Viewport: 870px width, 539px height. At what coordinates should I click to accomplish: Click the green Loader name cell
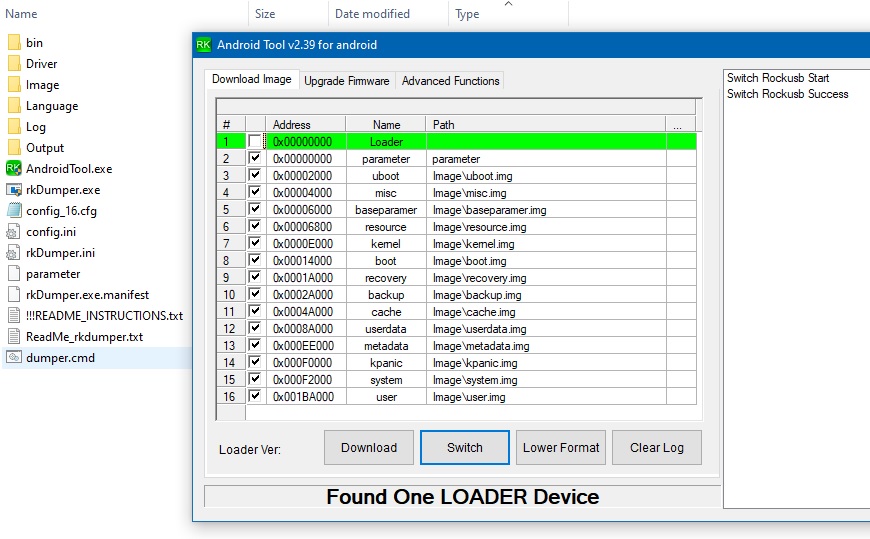386,142
